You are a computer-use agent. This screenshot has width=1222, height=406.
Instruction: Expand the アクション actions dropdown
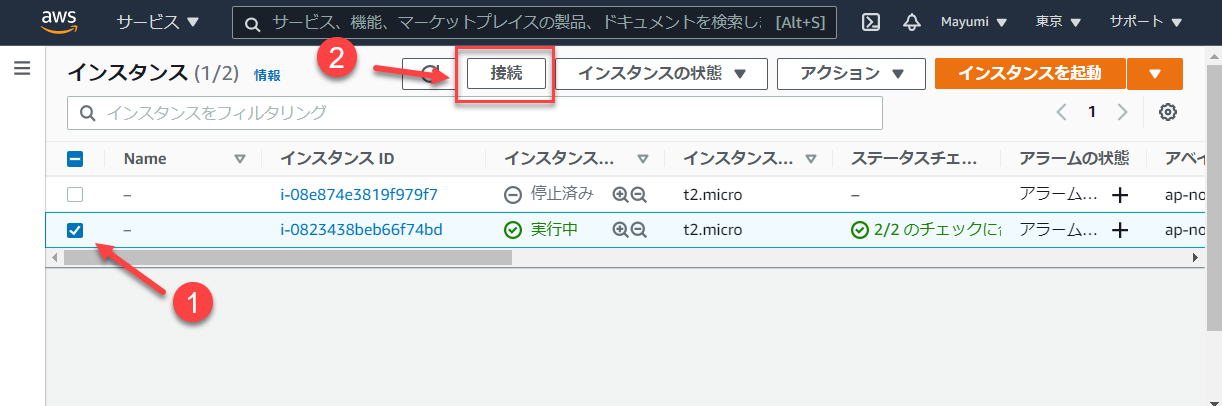849,73
